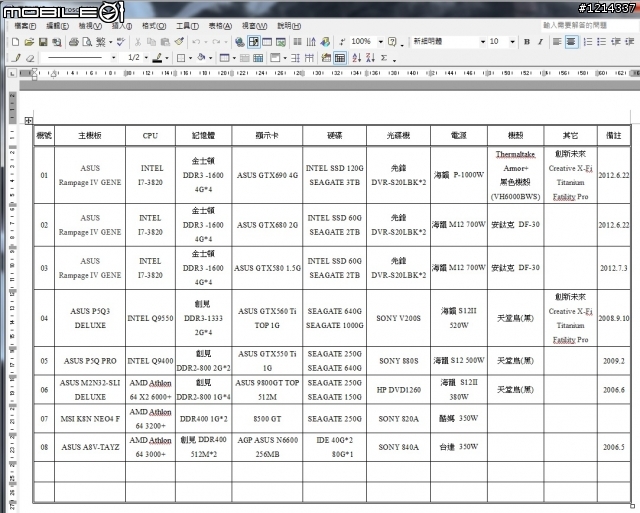
Task: Expand the cell alignment dropdown arrow
Action: 285,58
